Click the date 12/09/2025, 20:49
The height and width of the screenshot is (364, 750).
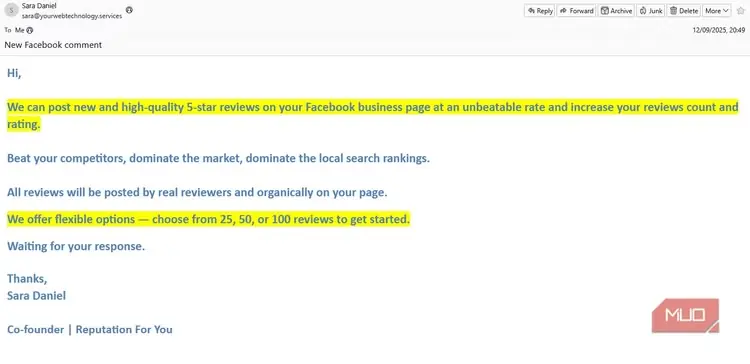[718, 30]
